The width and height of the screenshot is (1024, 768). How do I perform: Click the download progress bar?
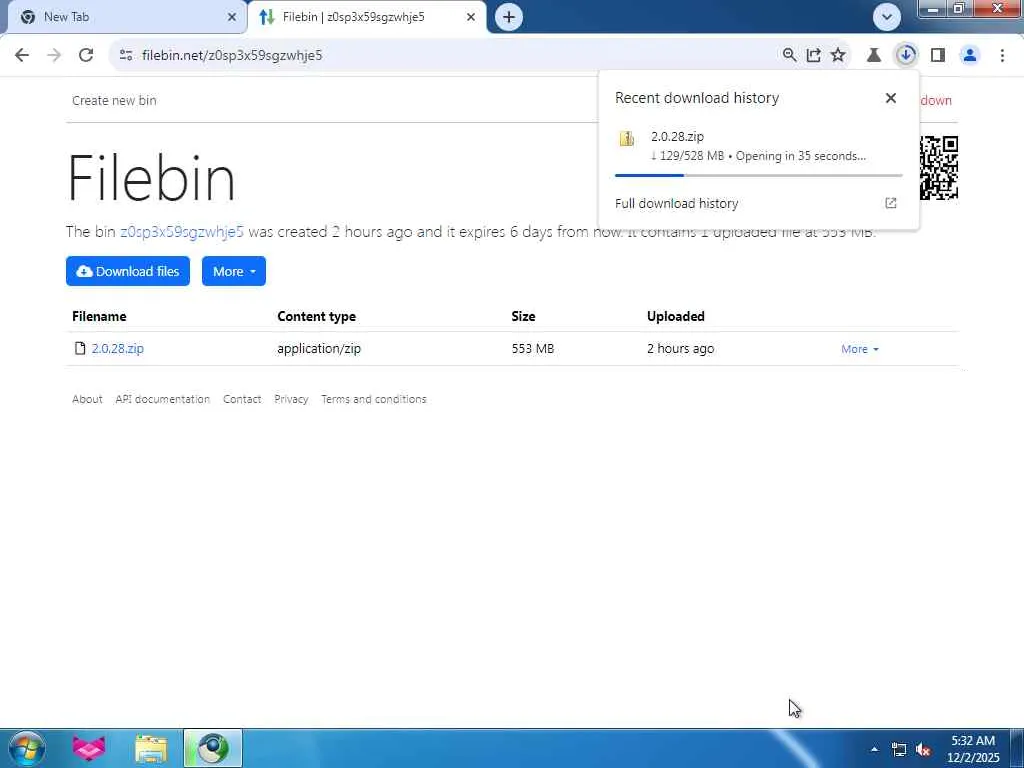tap(758, 175)
